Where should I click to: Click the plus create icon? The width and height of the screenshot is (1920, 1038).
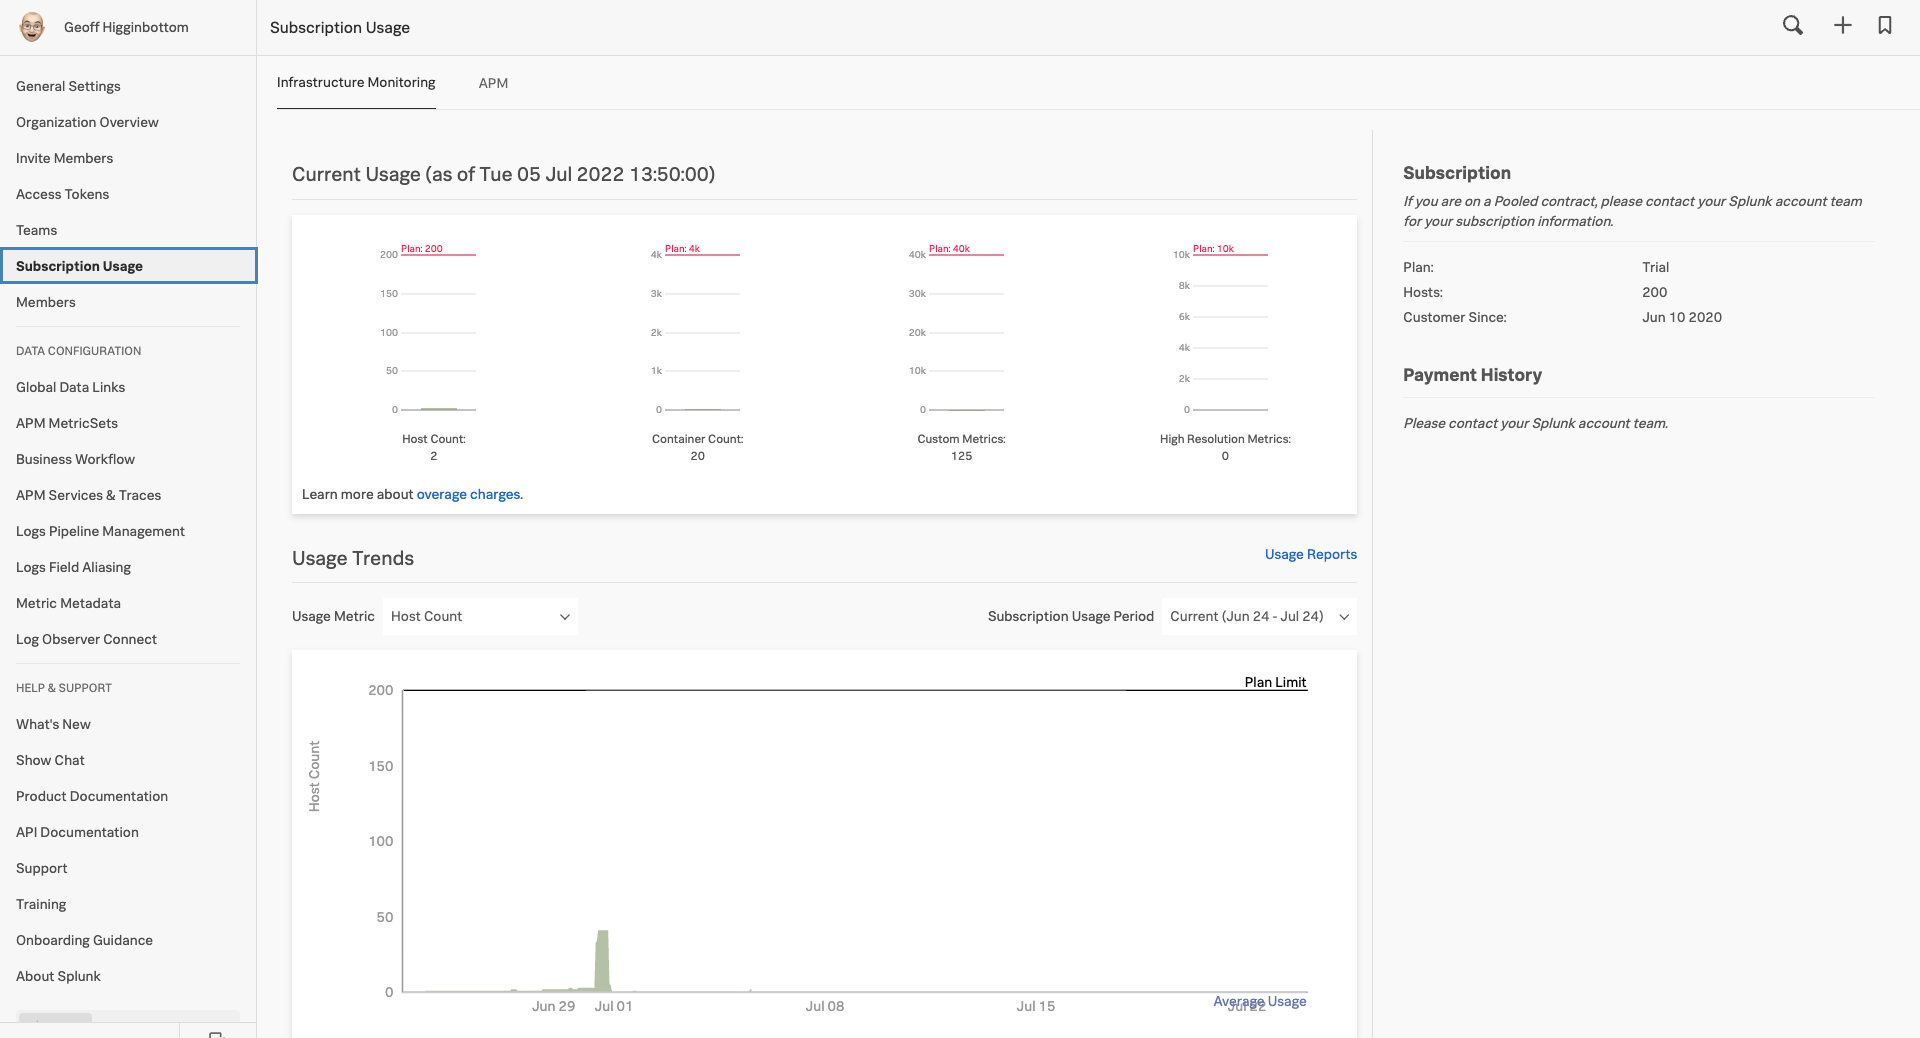1842,26
